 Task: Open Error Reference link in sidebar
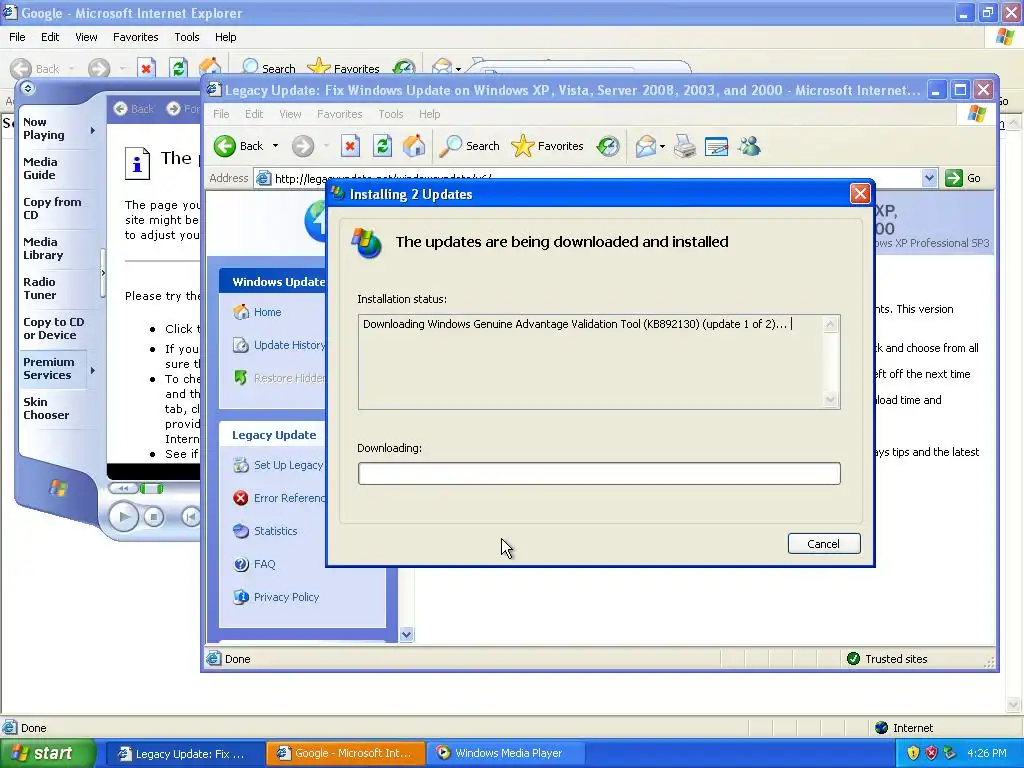[289, 498]
